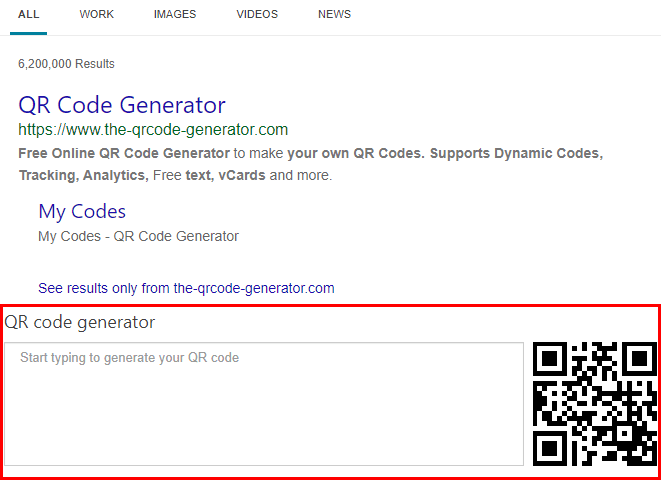Switch to the IMAGES tab

coord(175,14)
